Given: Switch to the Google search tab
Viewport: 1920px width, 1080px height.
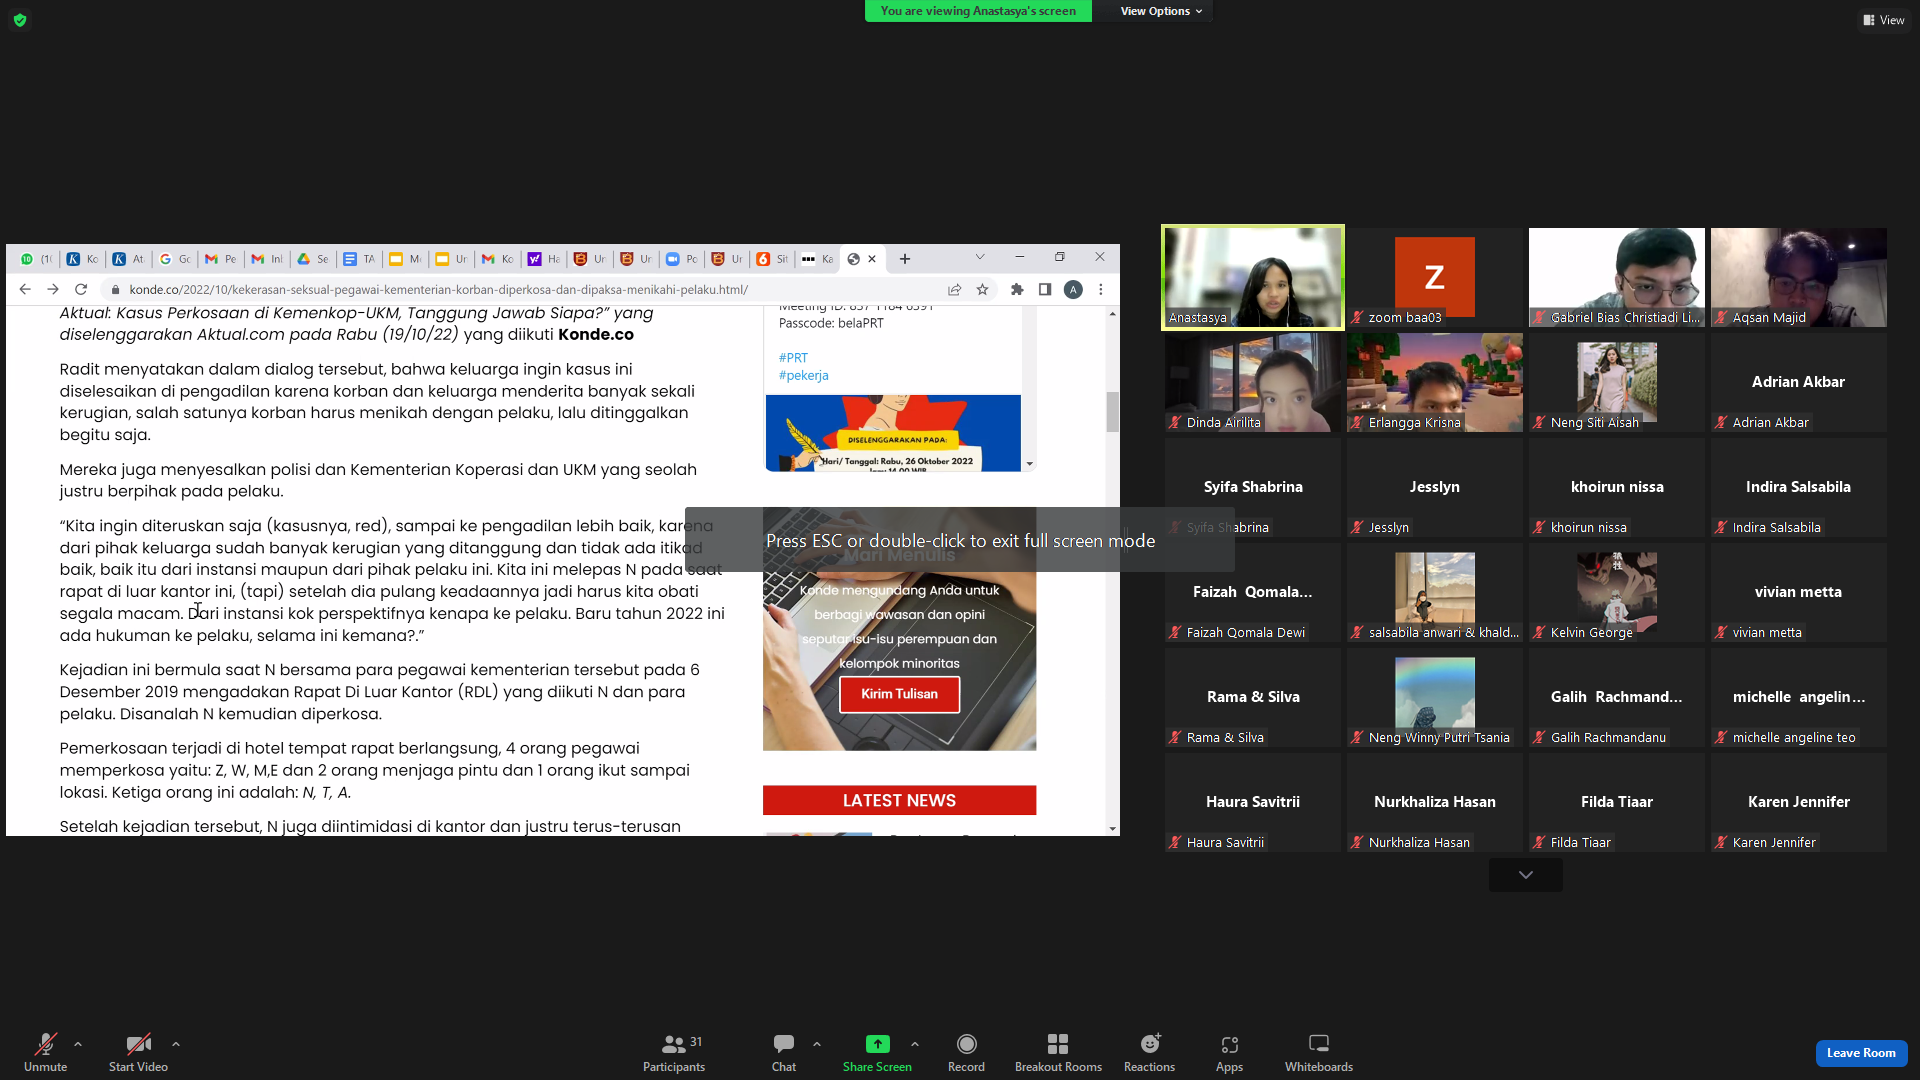Looking at the screenshot, I should click(x=174, y=259).
